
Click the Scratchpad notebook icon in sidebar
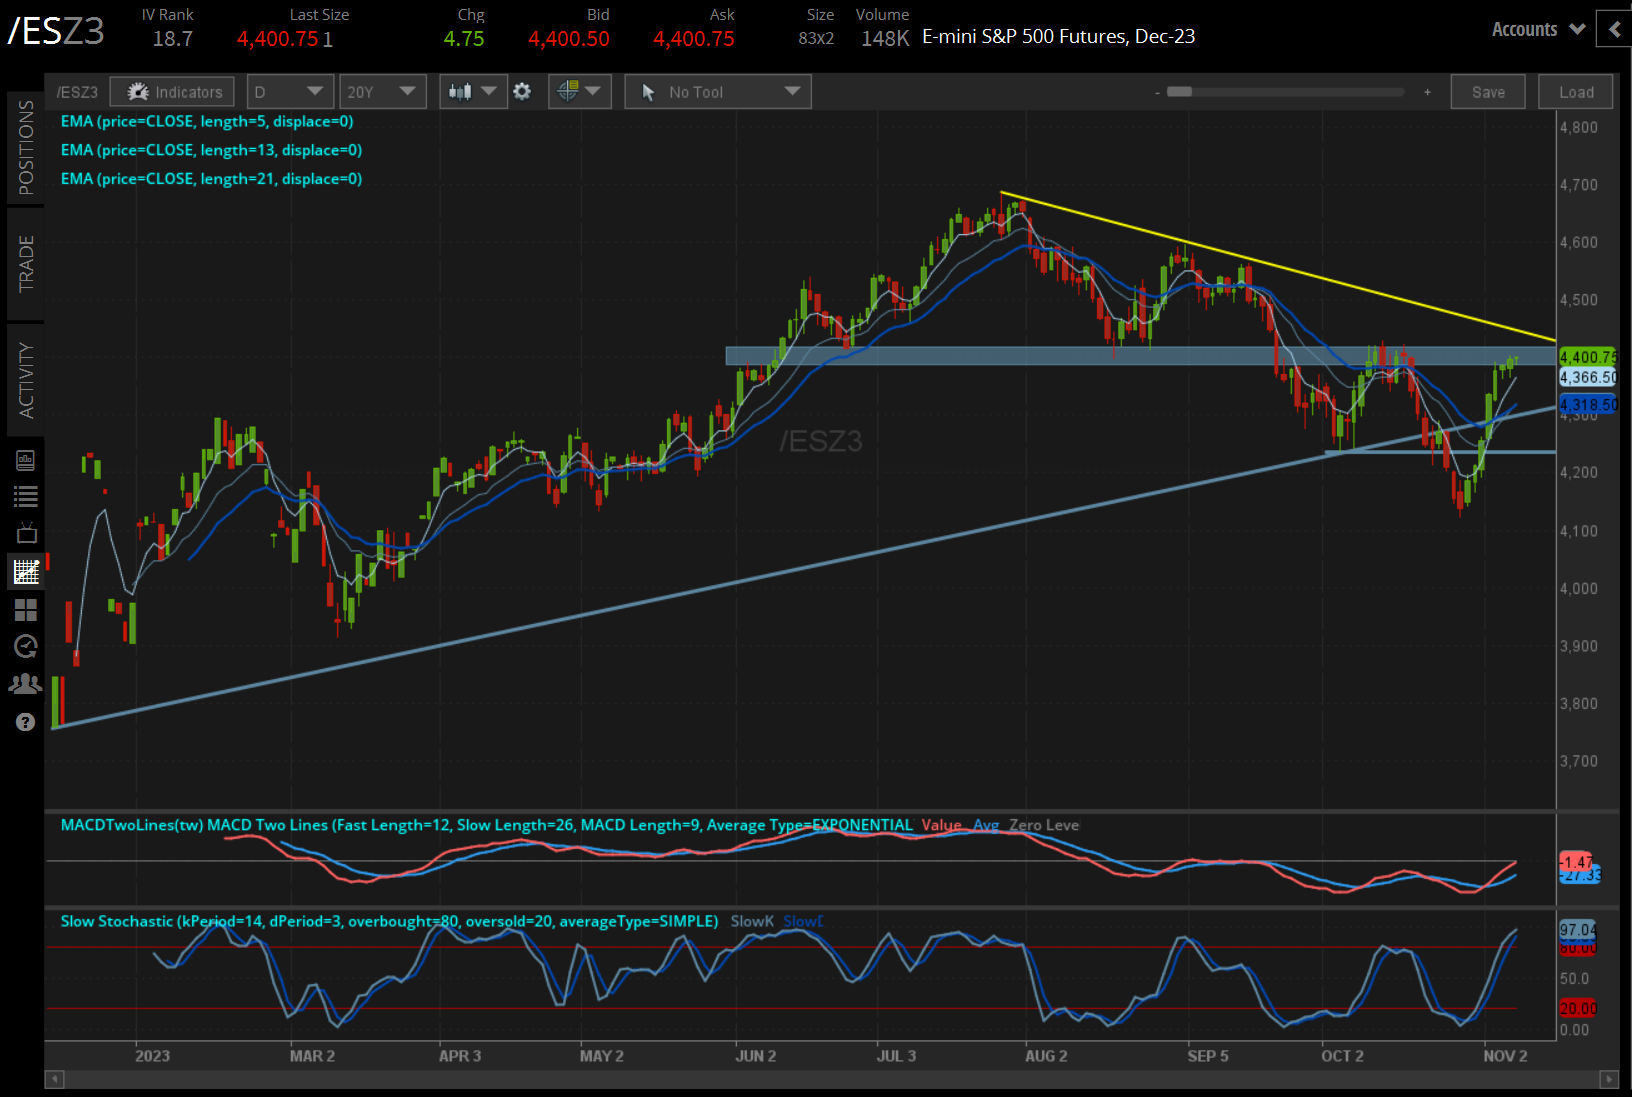(26, 460)
